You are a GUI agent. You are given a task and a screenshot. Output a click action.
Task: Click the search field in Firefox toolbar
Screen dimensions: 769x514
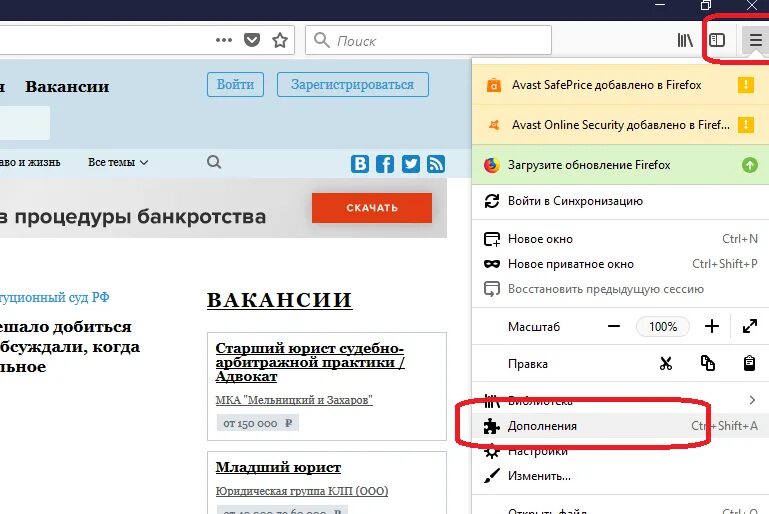(428, 40)
